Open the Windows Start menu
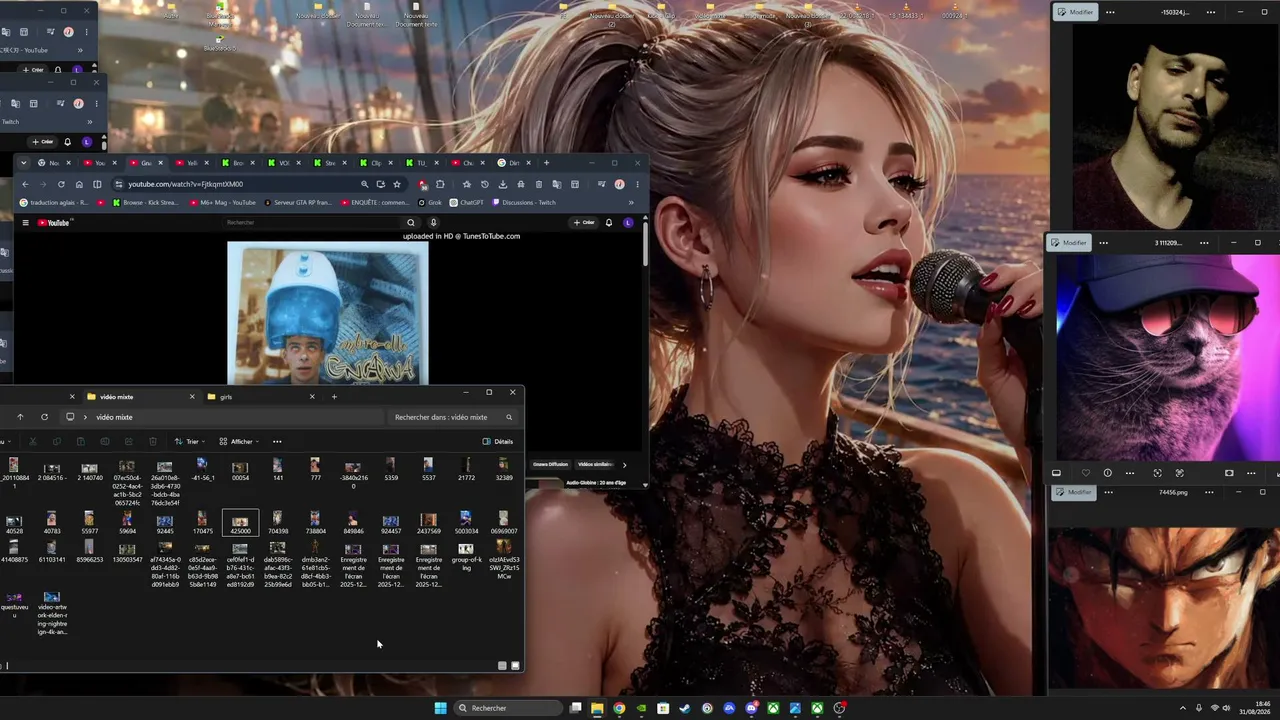The height and width of the screenshot is (720, 1280). pos(441,708)
